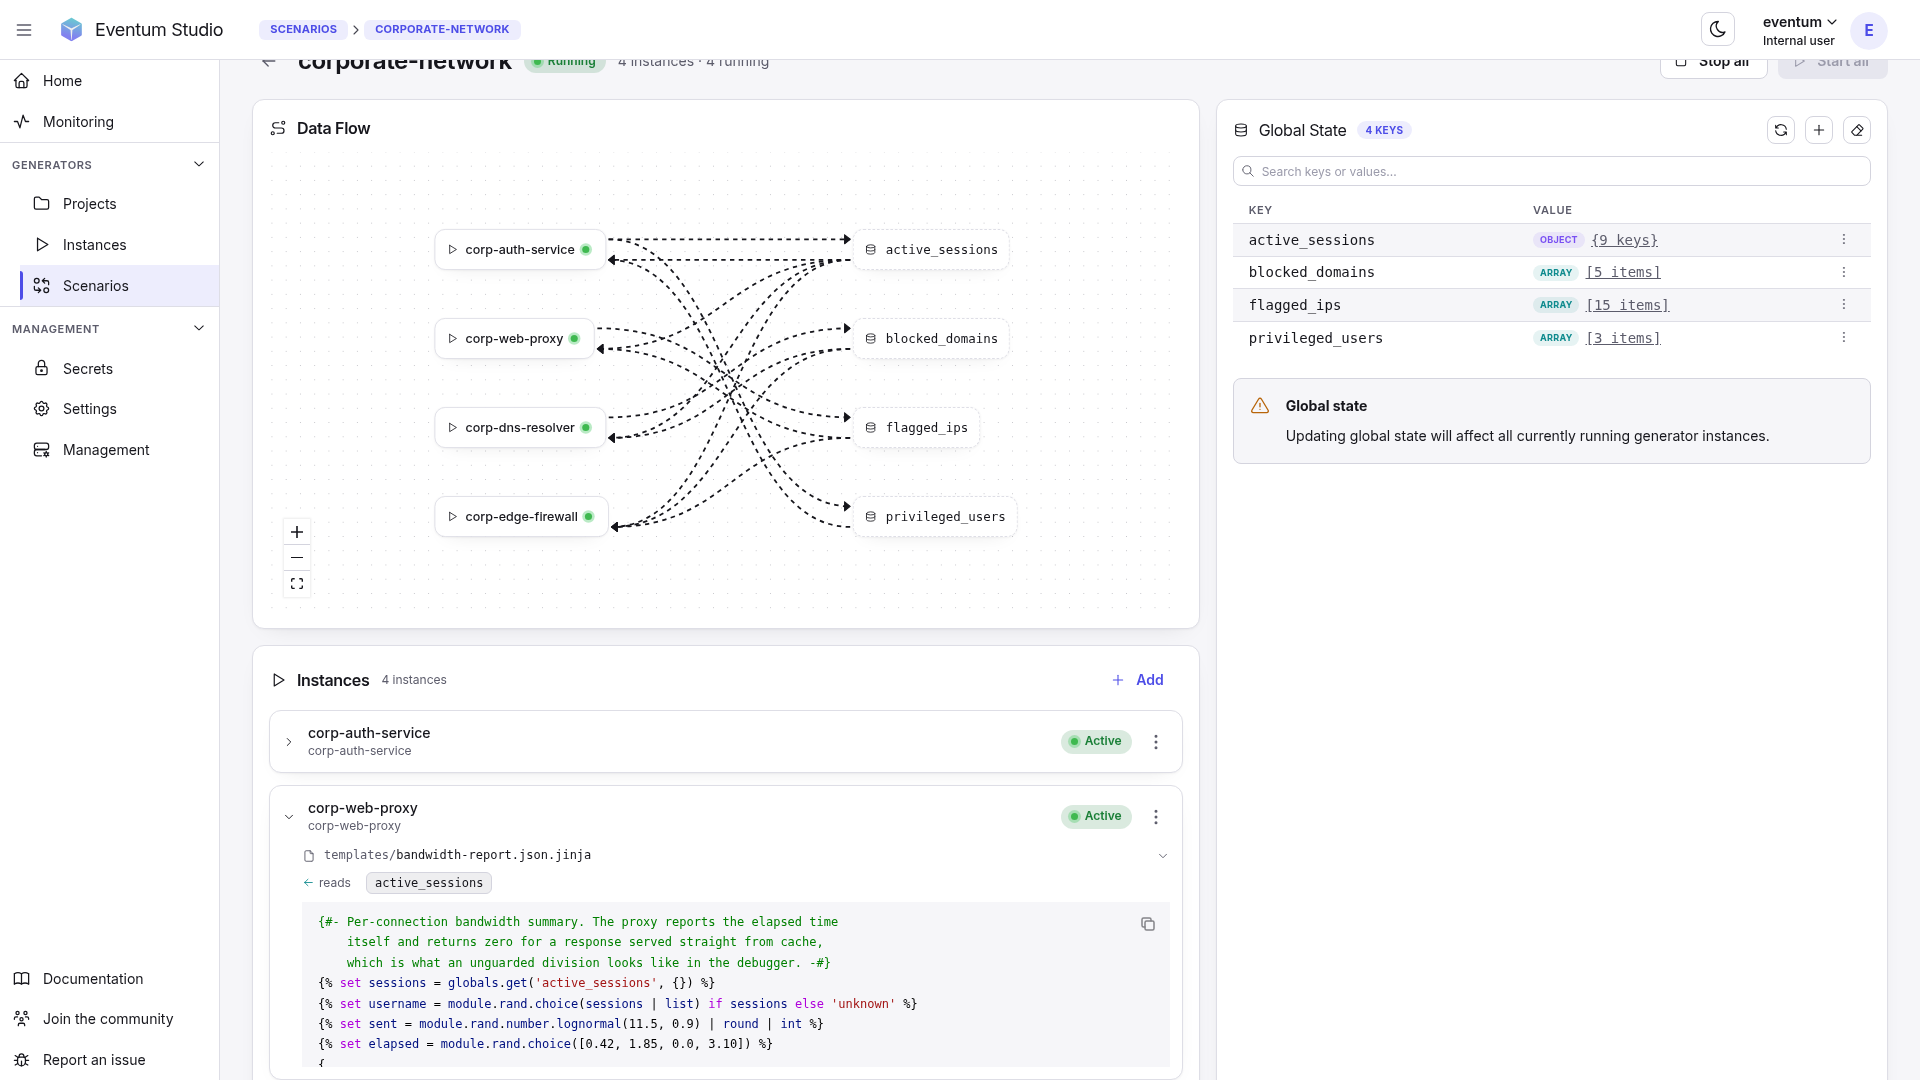
Task: Collapse the Management section
Action: [110, 329]
